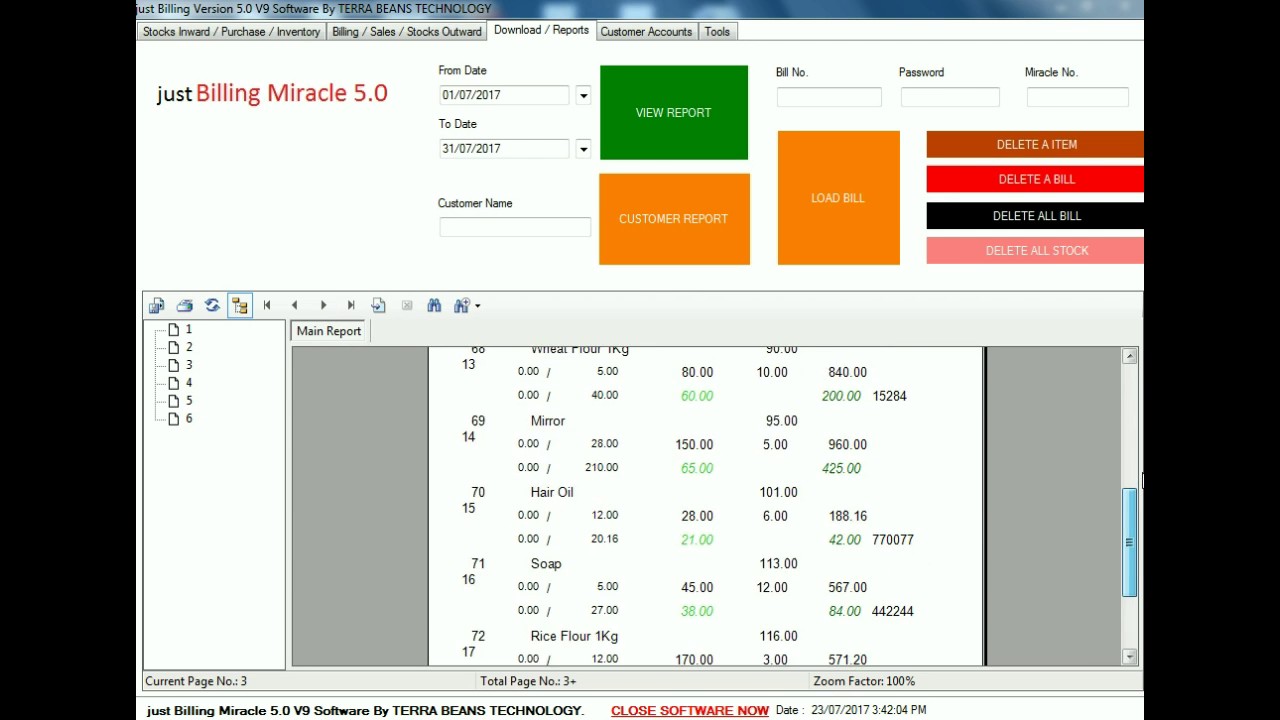This screenshot has width=1280, height=720.
Task: Click the DELETE A ITEM button
Action: [1035, 145]
